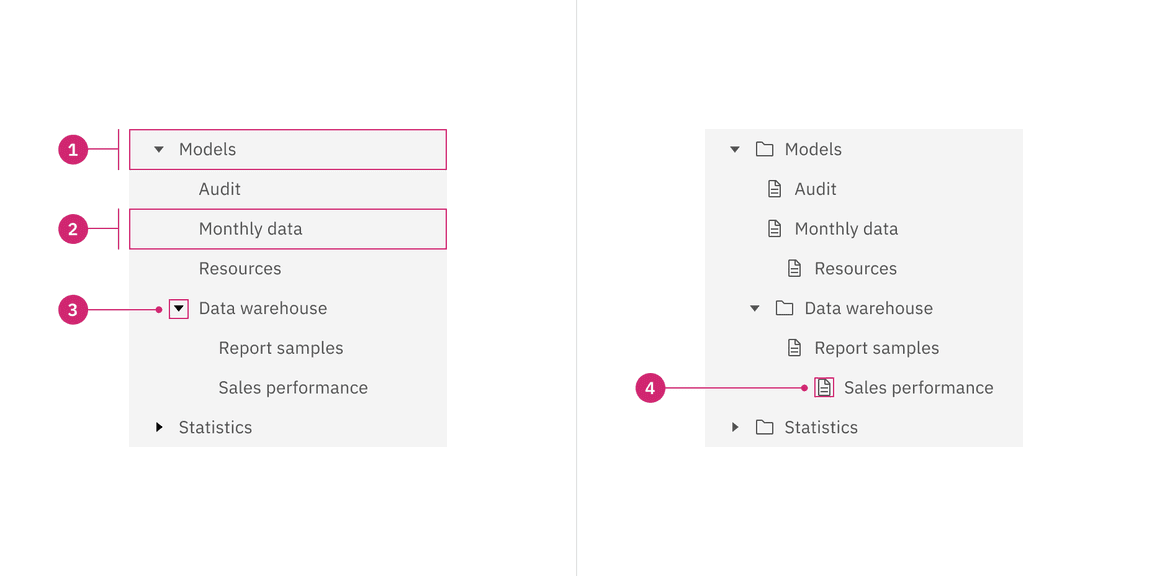Screen dimensions: 1152x576
Task: Select Audit in the tree without icons
Action: pos(220,189)
